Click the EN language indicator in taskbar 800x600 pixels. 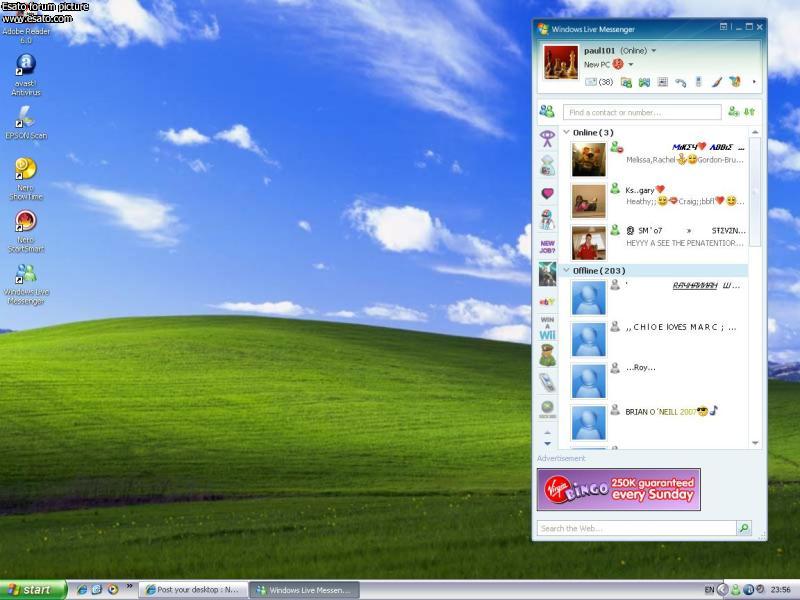click(x=709, y=590)
